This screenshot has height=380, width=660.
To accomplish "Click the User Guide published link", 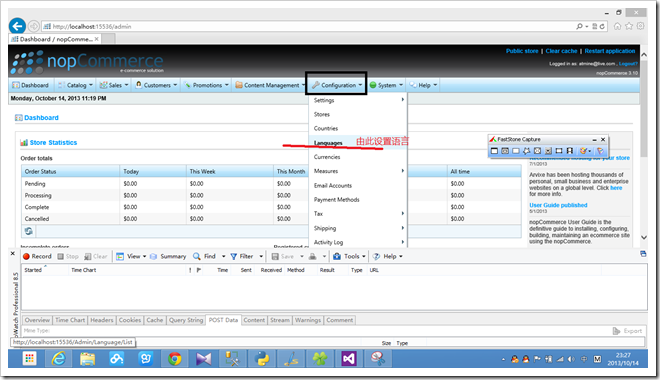I will (558, 205).
